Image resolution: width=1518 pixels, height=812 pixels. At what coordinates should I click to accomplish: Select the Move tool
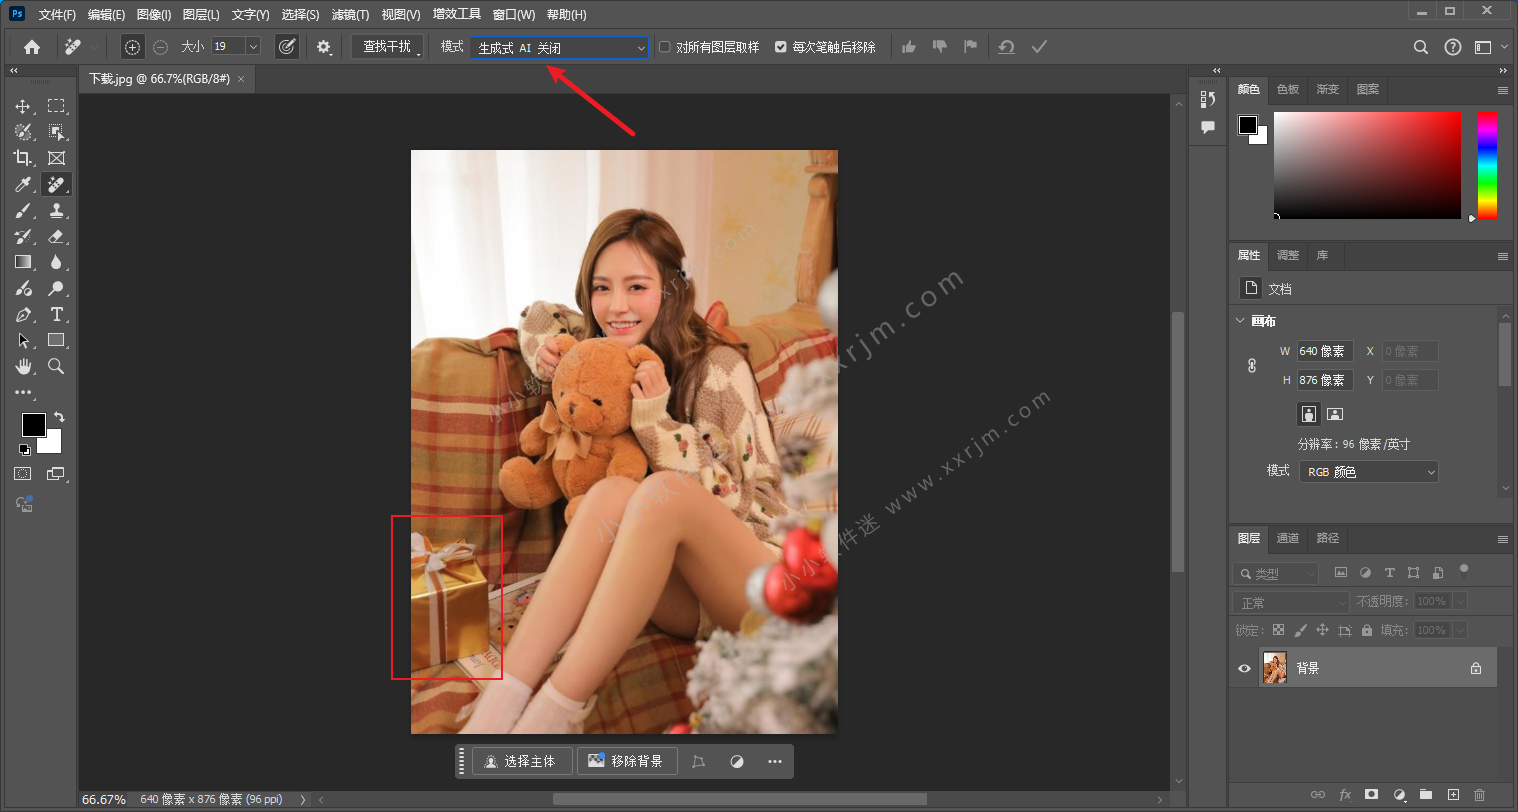click(x=23, y=106)
